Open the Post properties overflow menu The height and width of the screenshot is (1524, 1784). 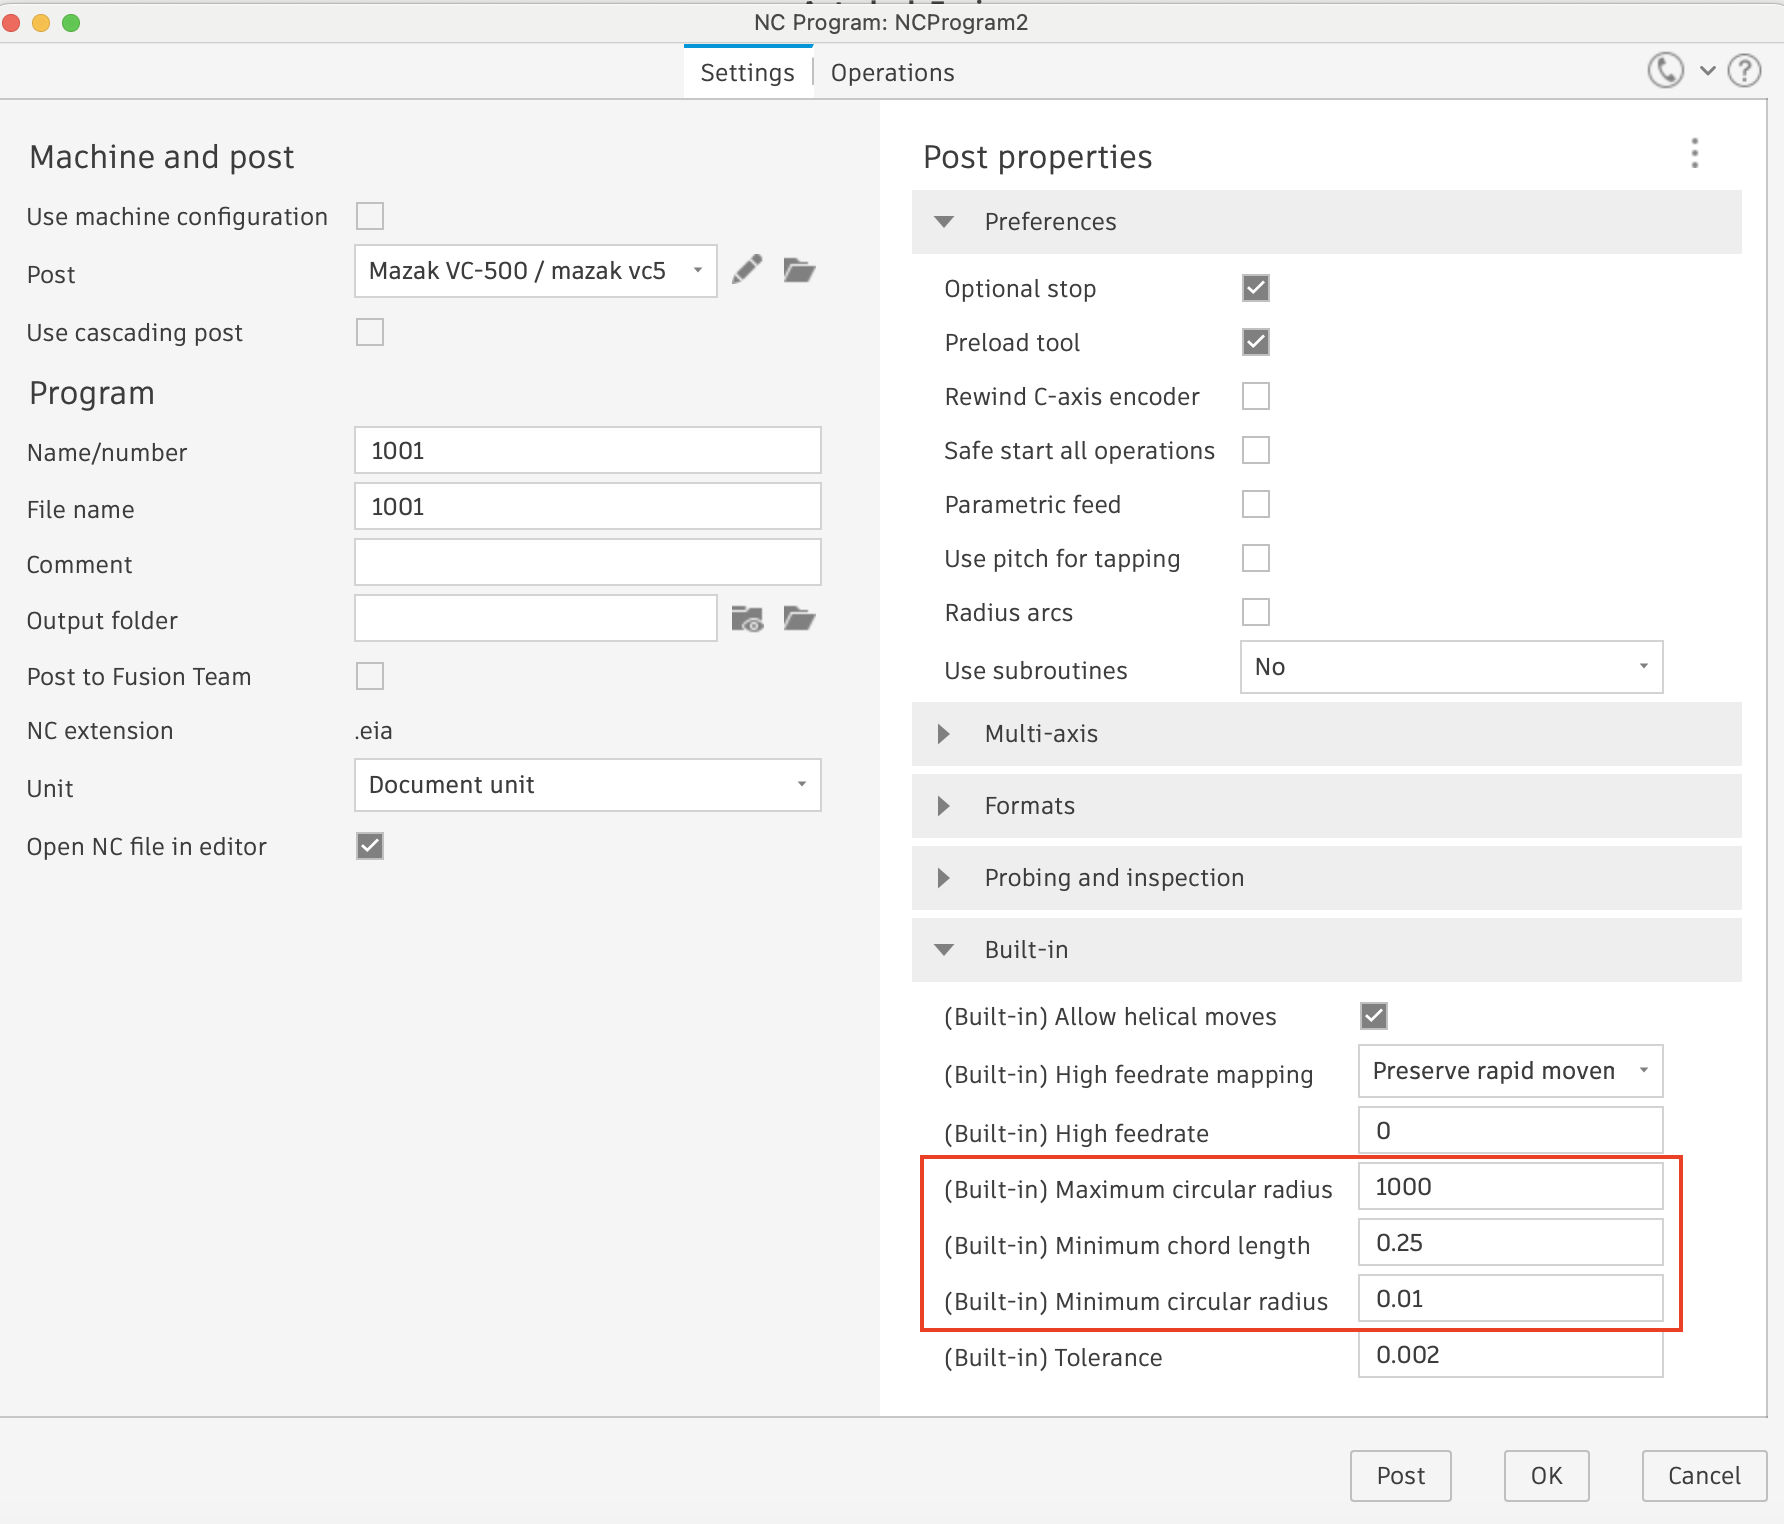click(1695, 153)
